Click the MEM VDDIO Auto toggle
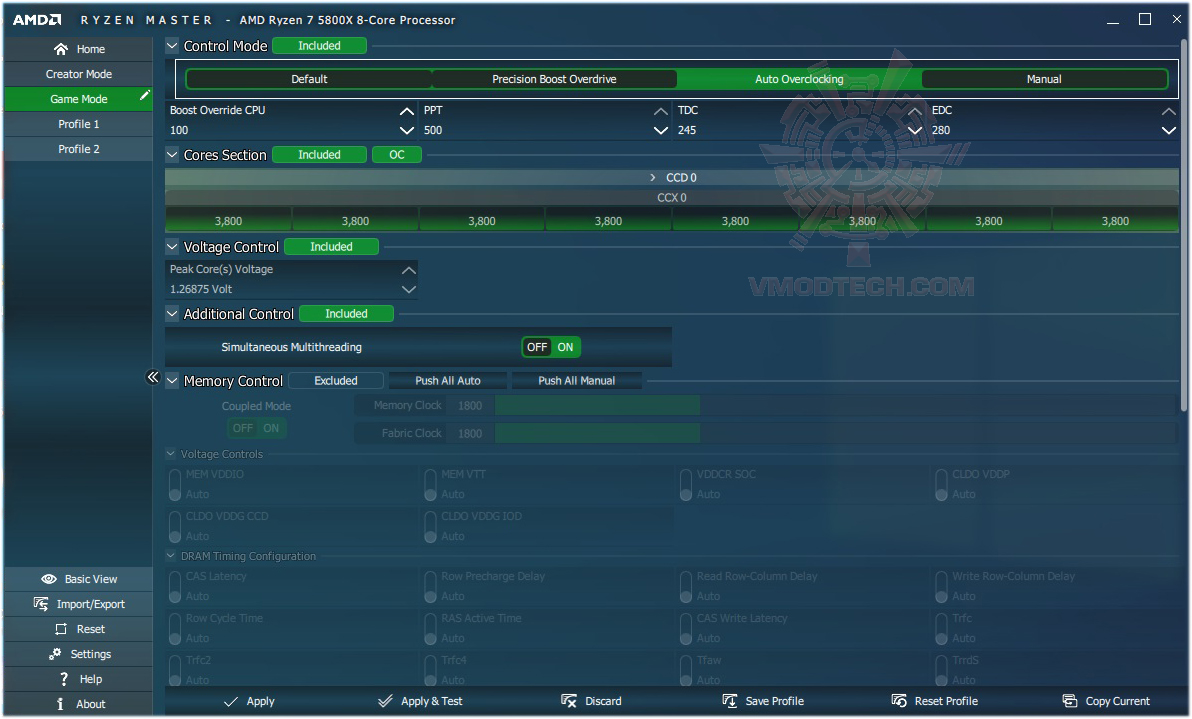The image size is (1192, 719). click(x=175, y=486)
